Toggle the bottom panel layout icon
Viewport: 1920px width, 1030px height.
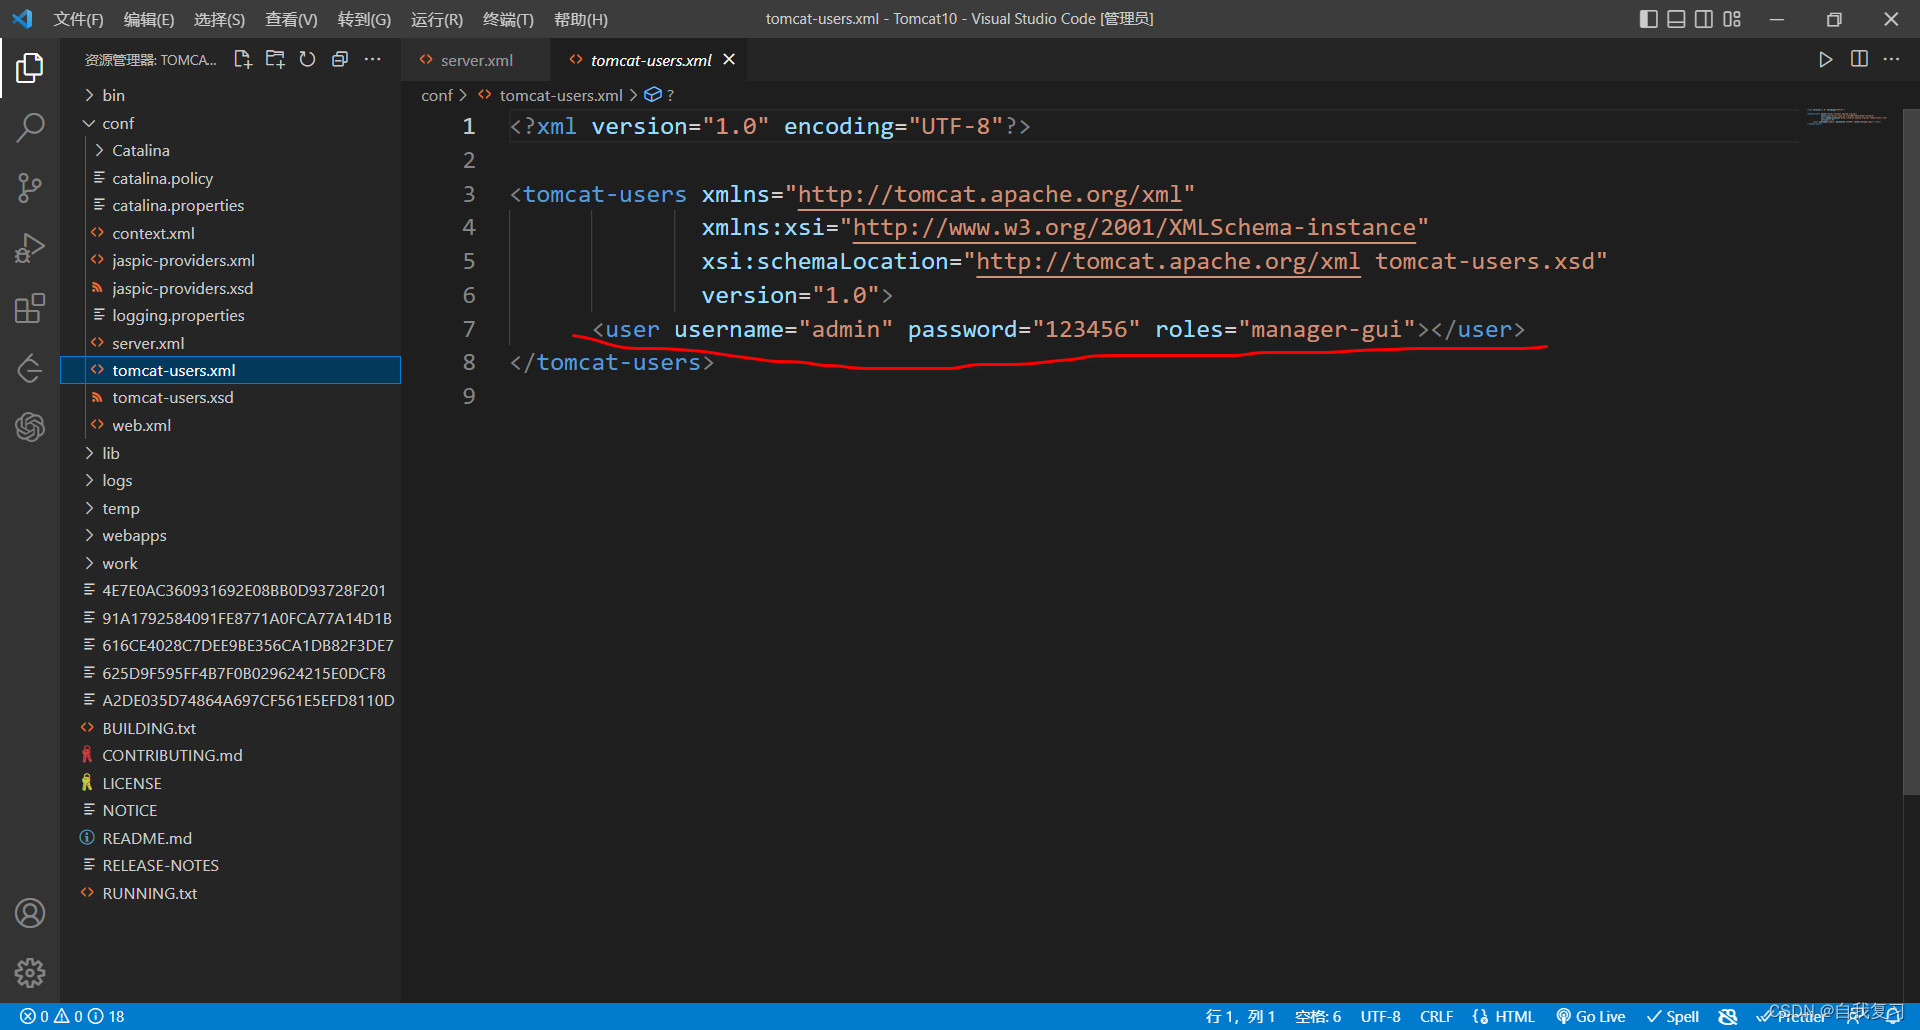(x=1677, y=19)
